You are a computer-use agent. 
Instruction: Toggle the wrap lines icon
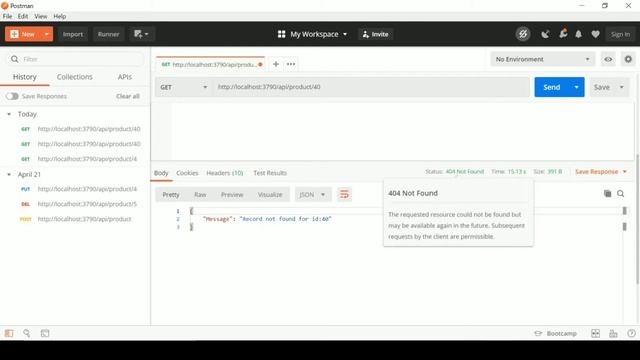tap(344, 195)
